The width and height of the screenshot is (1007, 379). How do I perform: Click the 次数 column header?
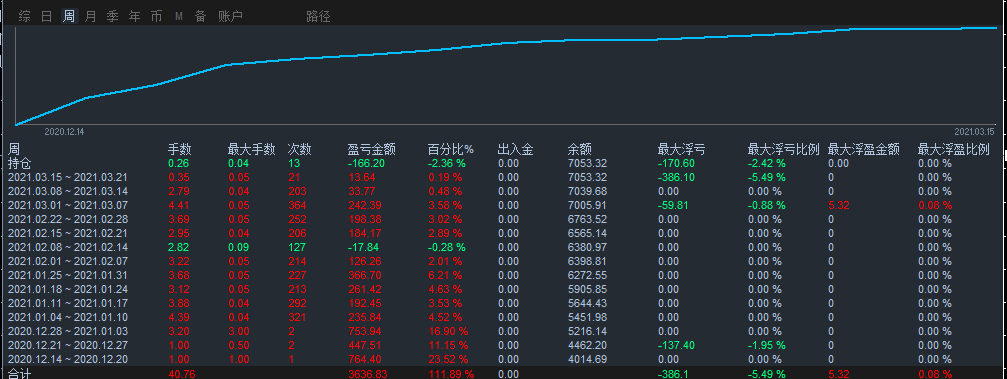299,150
